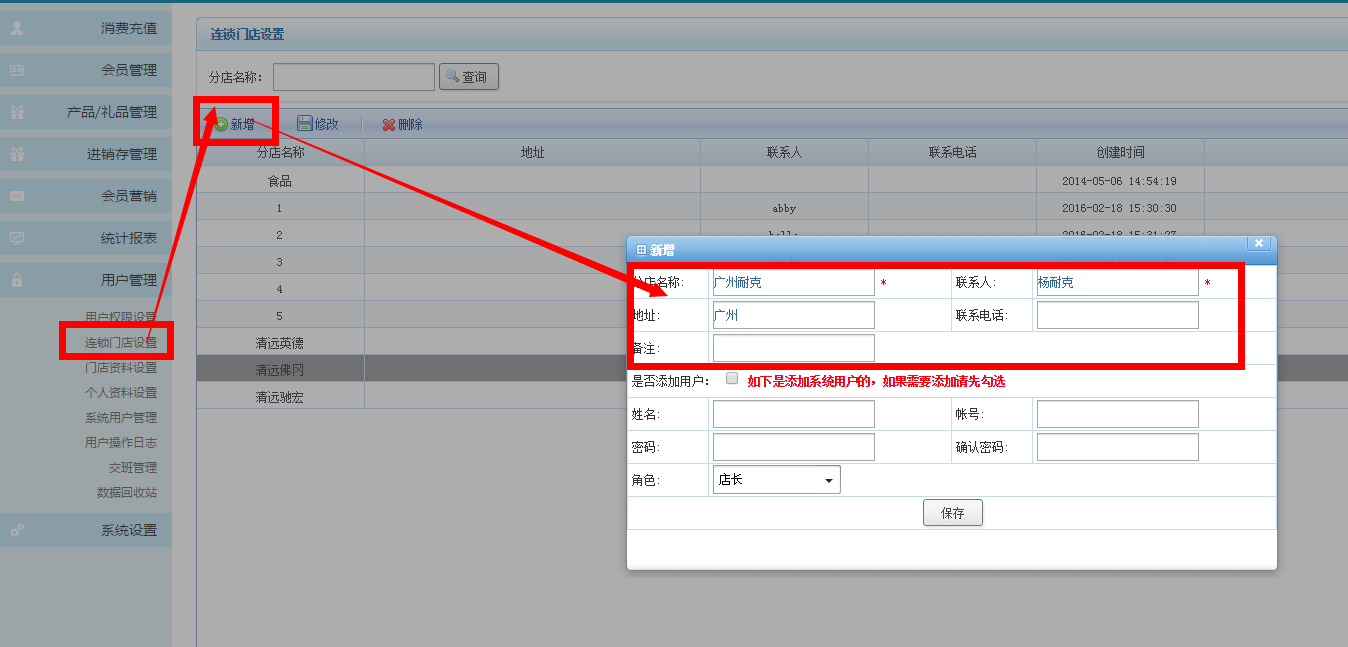
Task: Click the green Add (新增) toolbar icon
Action: [221, 124]
